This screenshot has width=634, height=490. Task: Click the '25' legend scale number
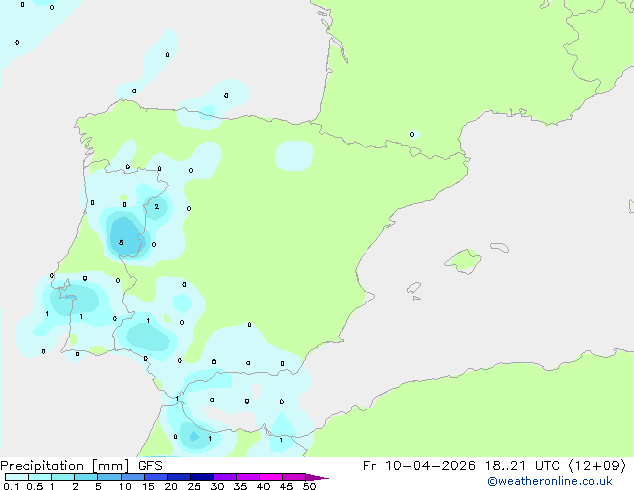click(x=194, y=487)
